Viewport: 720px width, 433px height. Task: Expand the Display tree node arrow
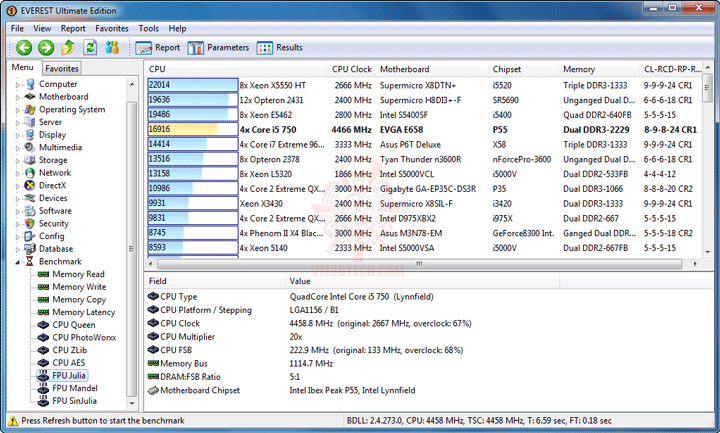click(17, 135)
